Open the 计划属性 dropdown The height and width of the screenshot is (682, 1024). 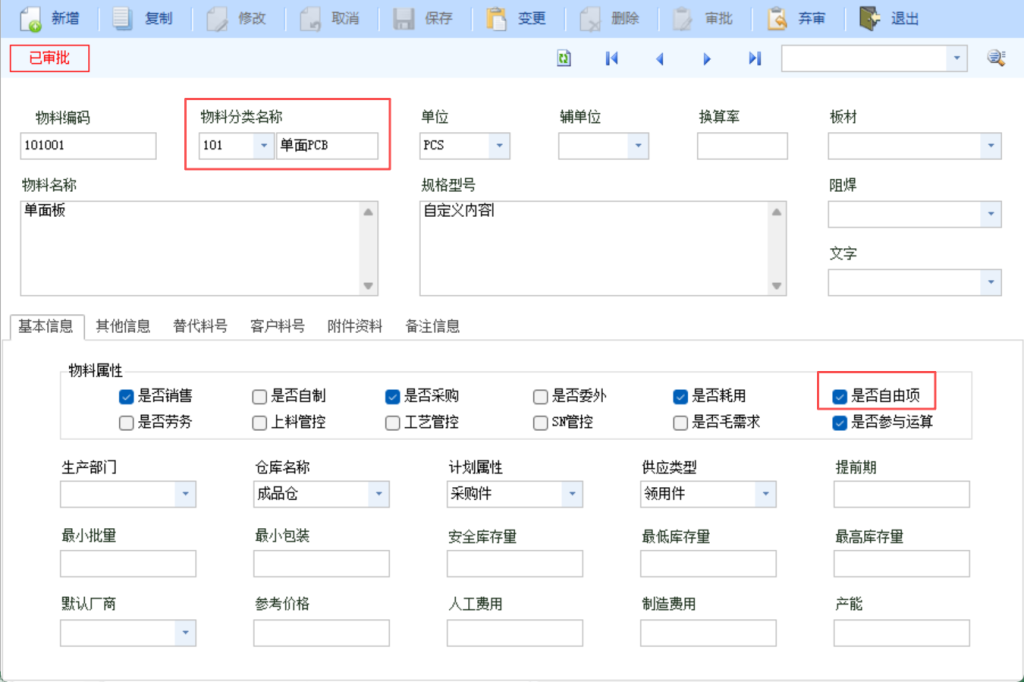click(571, 494)
